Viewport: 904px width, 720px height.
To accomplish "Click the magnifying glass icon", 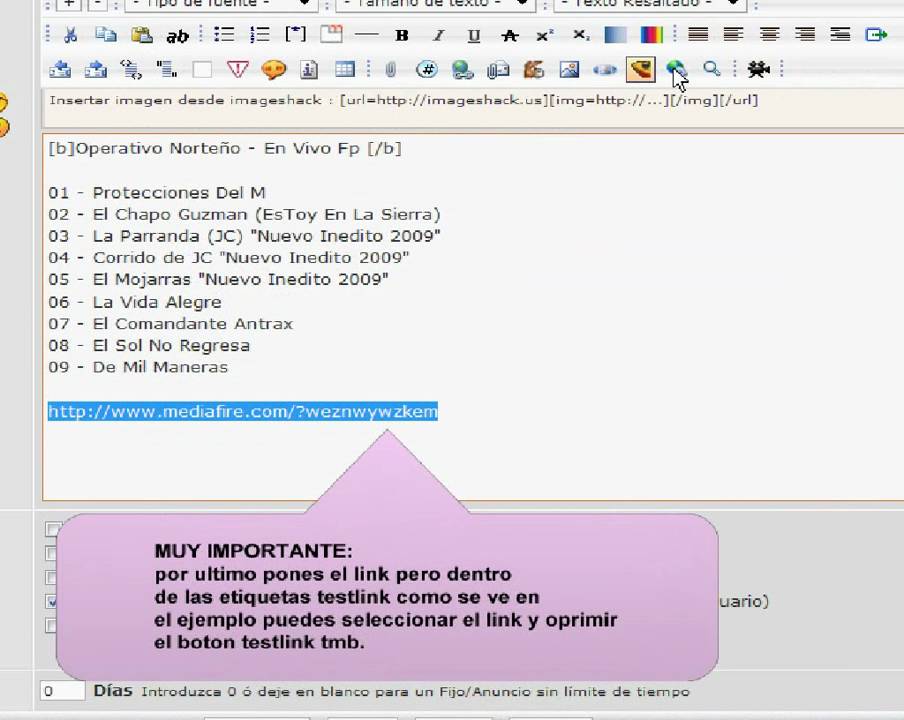I will pyautogui.click(x=712, y=69).
